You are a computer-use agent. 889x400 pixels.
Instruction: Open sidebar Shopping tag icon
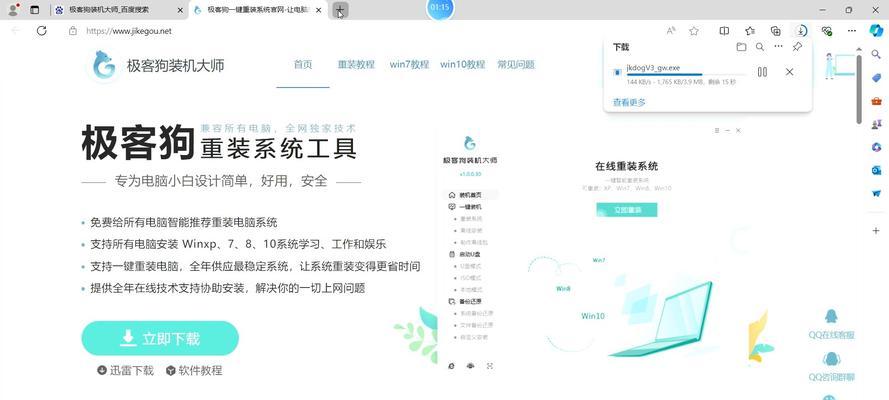pos(877,78)
